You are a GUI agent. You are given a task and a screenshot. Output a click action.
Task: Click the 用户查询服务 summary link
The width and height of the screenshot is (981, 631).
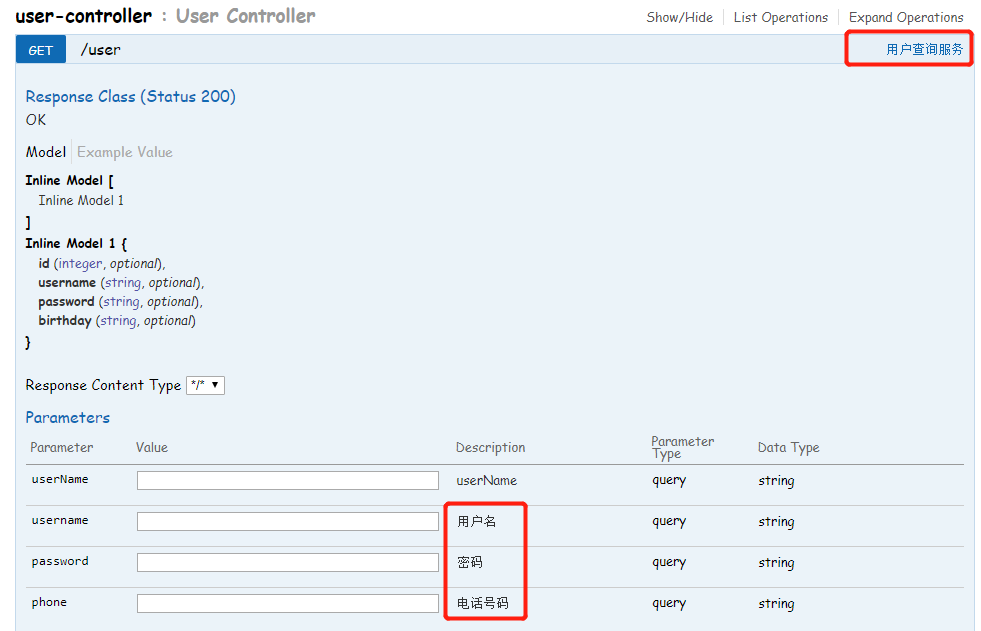click(x=924, y=49)
